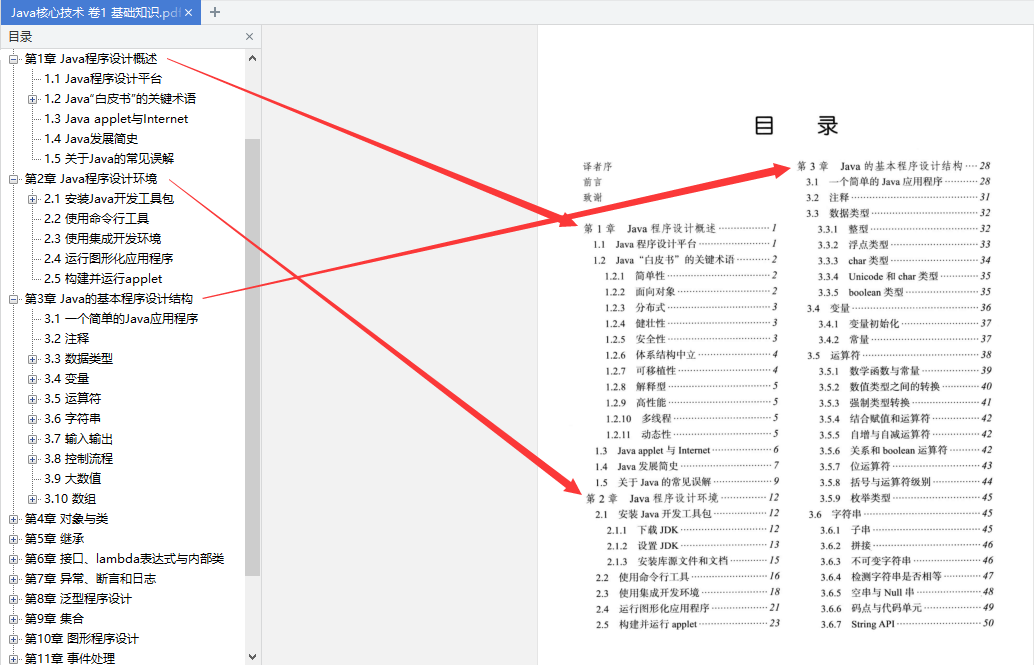The image size is (1034, 665).
Task: Open bookmark 1.3 Java applet与Internet
Action: click(116, 119)
